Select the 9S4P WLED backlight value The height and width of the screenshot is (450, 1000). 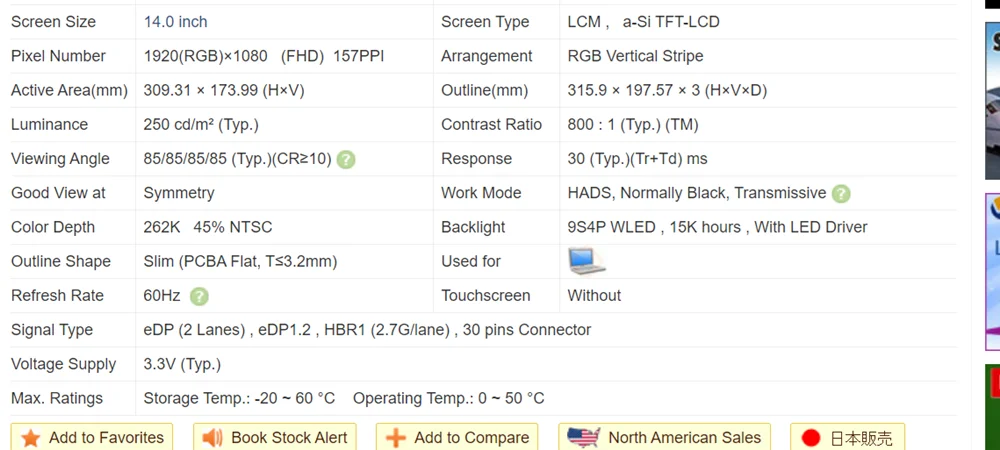click(611, 227)
